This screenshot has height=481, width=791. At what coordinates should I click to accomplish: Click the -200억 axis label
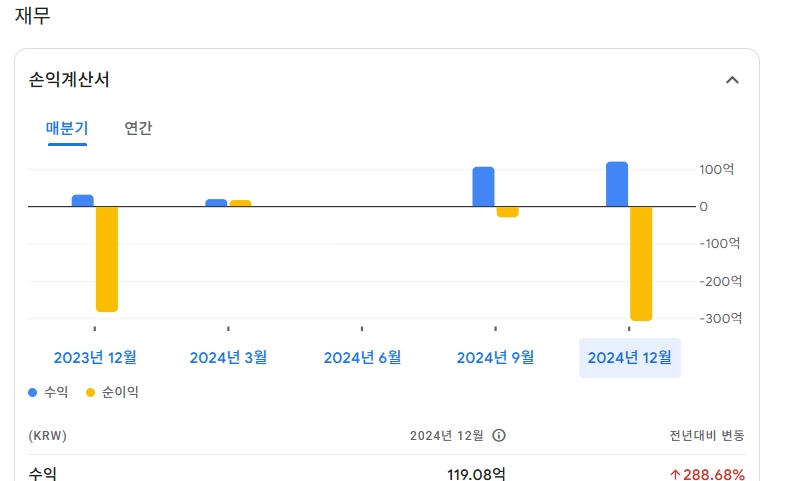[x=720, y=281]
